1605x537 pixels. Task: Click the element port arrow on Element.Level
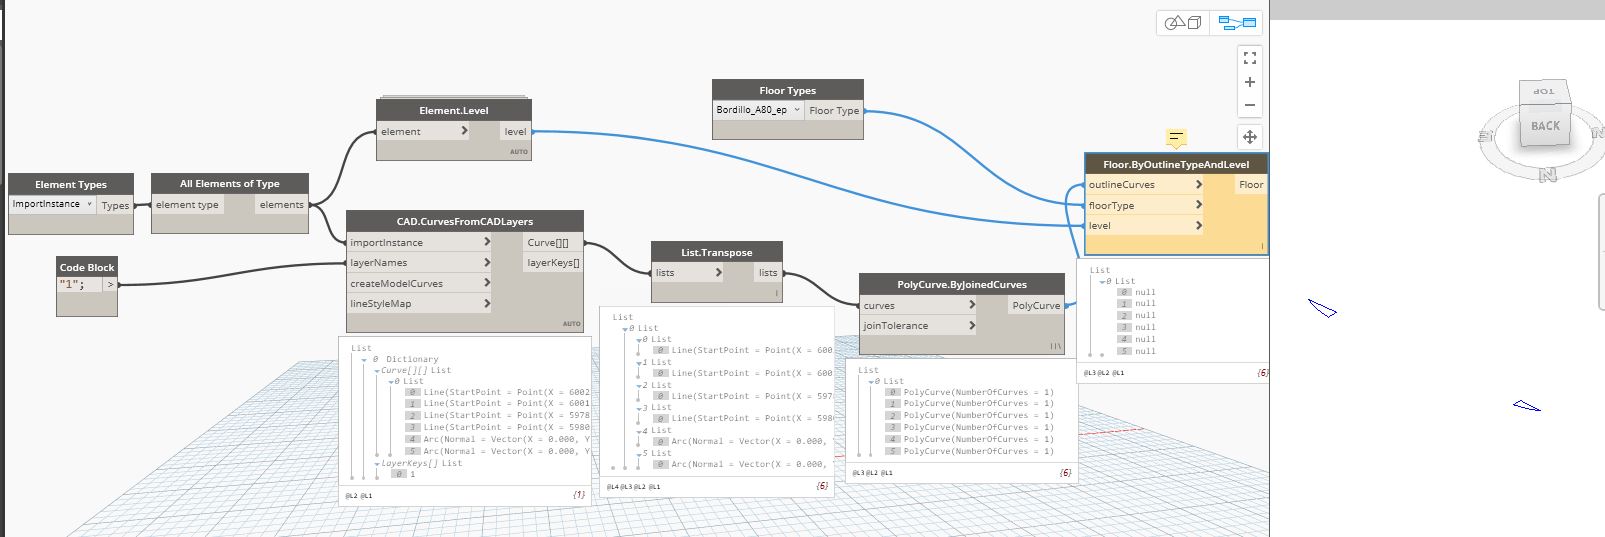point(464,131)
